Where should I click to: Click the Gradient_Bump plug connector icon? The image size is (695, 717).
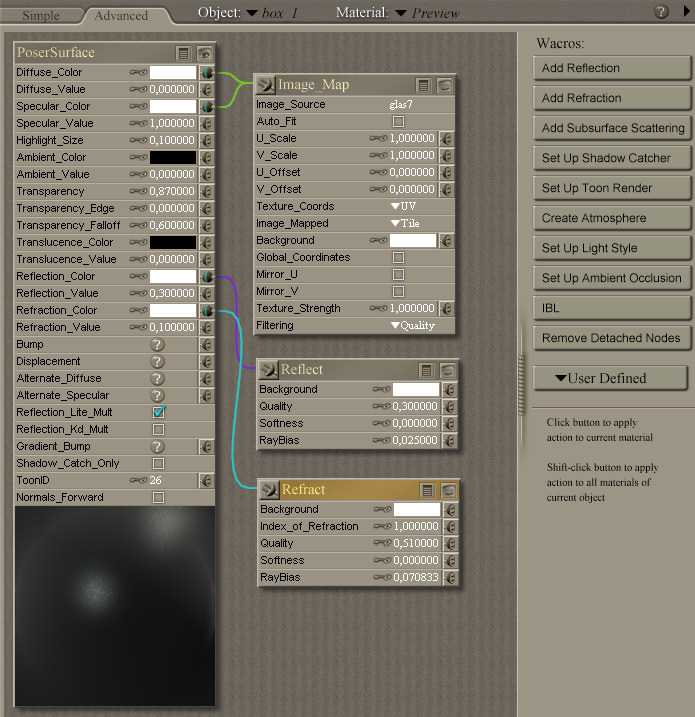(x=207, y=447)
